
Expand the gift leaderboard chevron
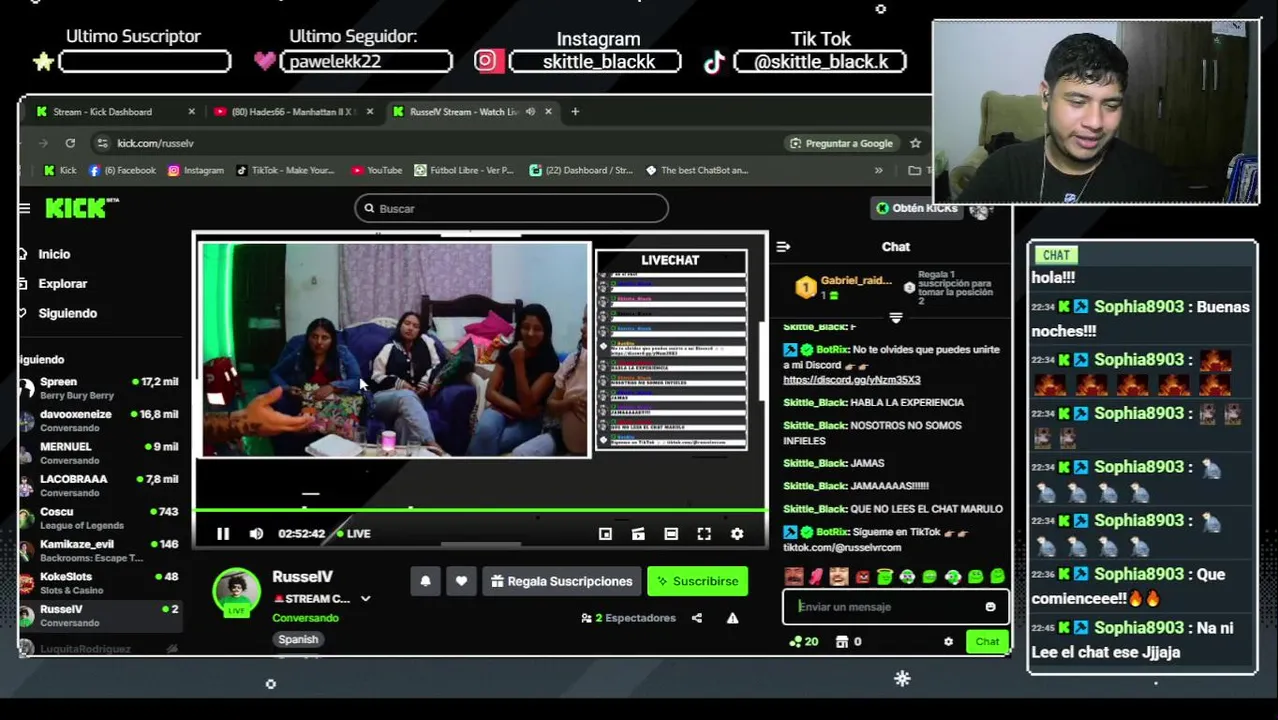(895, 317)
